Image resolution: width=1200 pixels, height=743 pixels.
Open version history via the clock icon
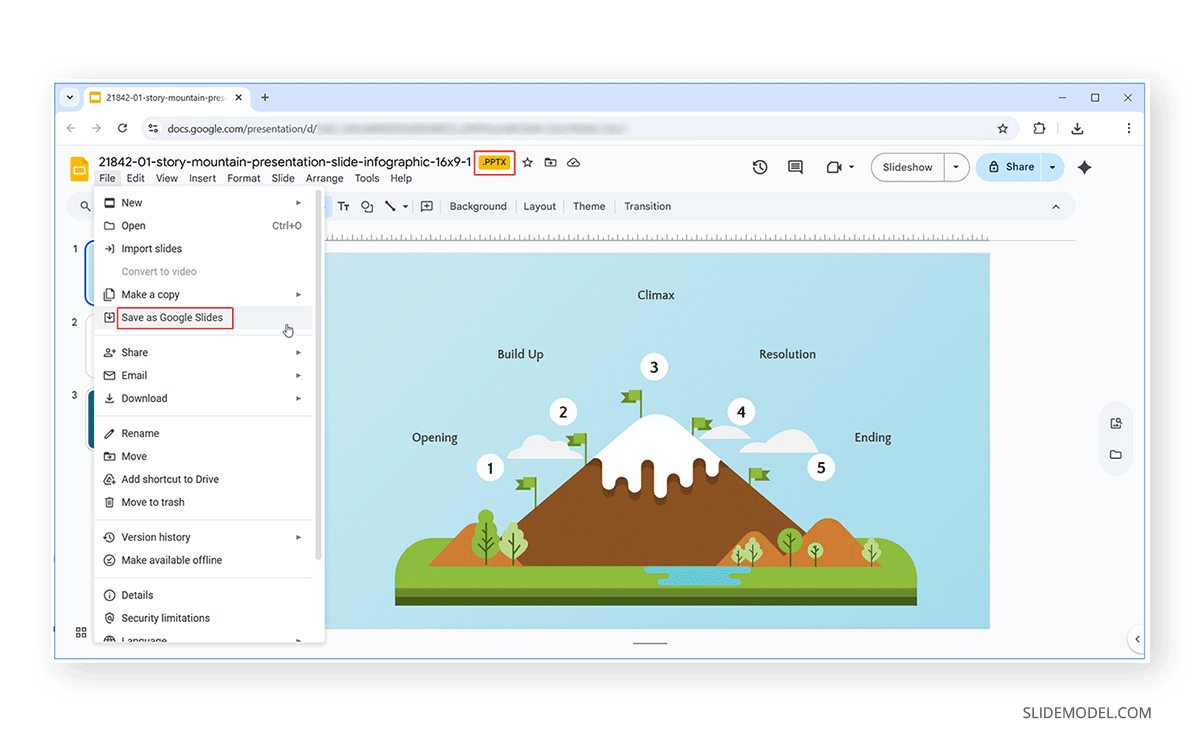(x=760, y=167)
